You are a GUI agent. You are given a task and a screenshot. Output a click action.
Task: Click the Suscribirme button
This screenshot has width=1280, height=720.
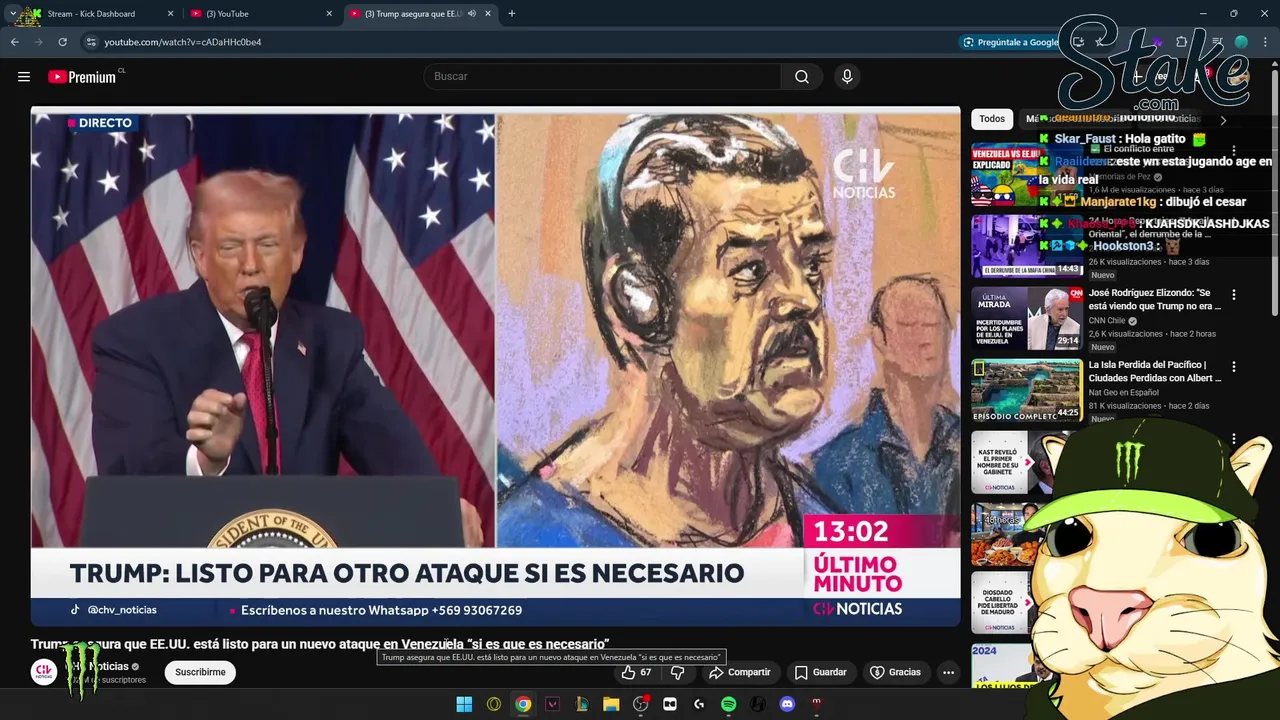[x=200, y=672]
